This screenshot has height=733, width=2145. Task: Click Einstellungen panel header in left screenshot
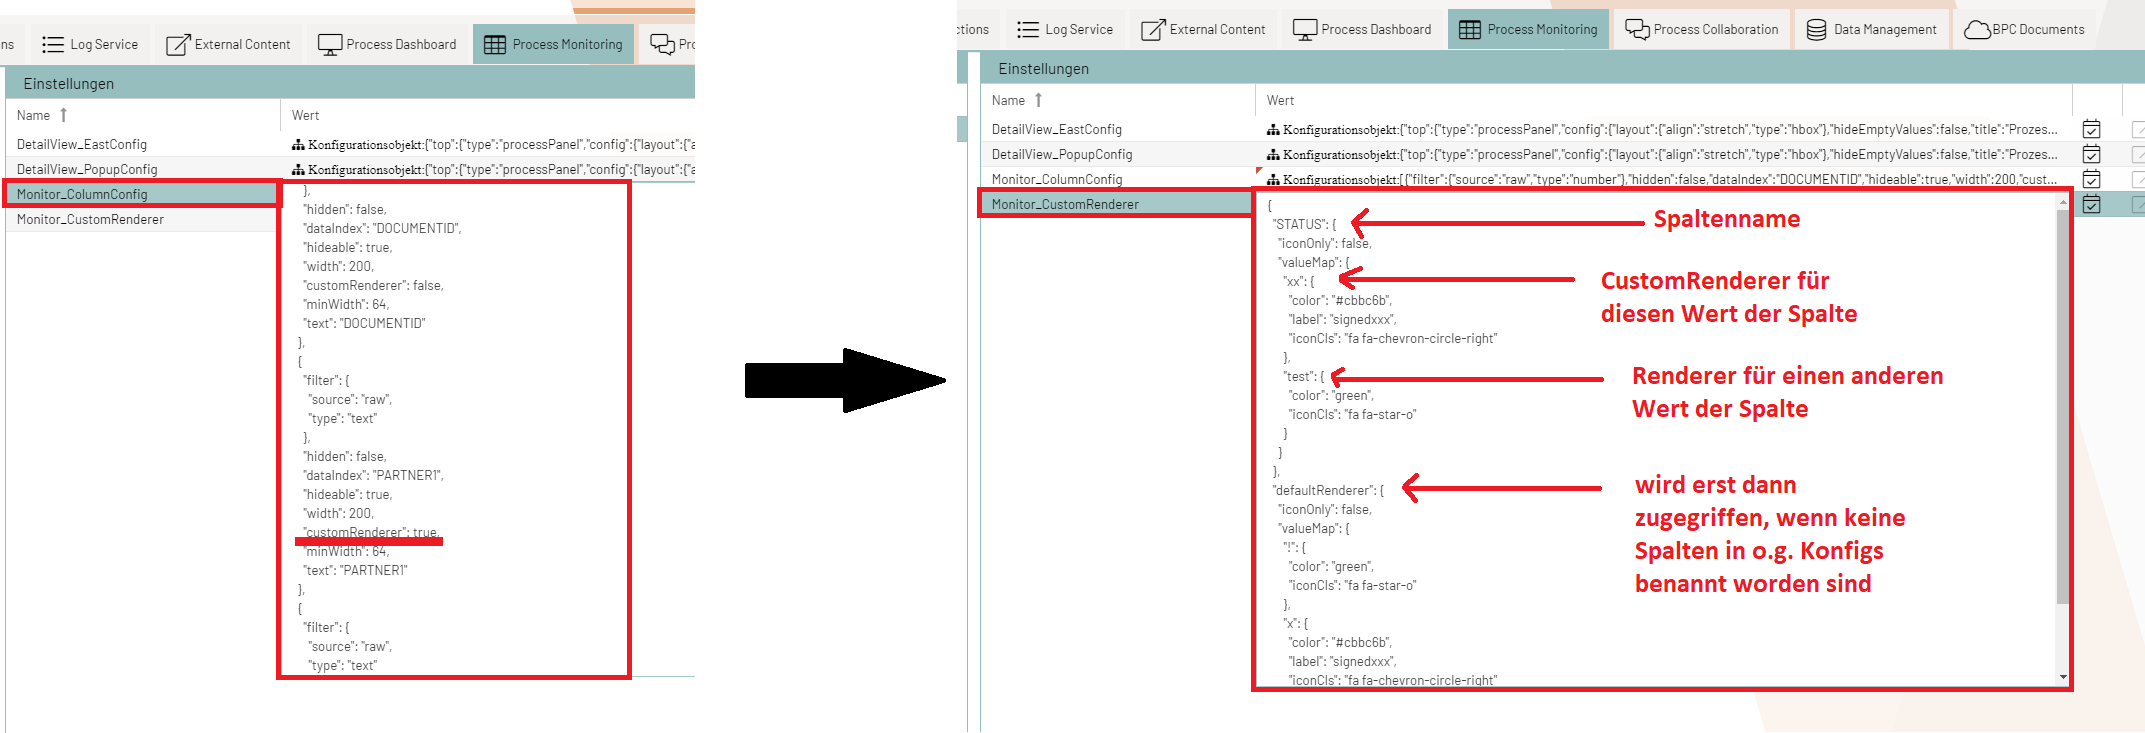point(350,83)
